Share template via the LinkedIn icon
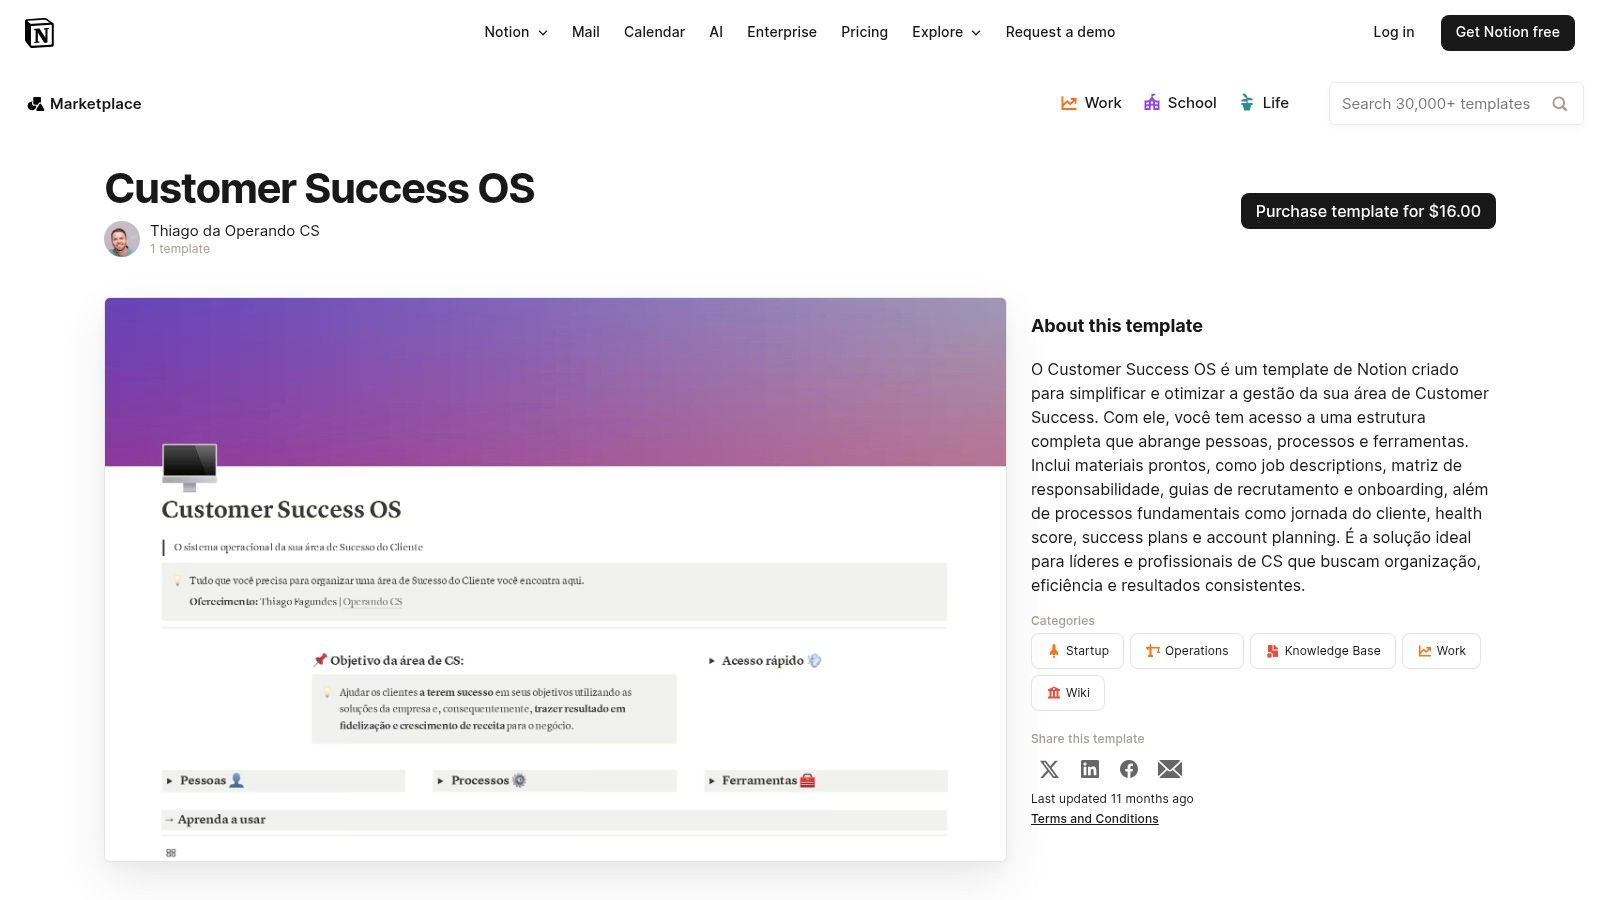Screen dimensions: 1600x900 [1089, 769]
